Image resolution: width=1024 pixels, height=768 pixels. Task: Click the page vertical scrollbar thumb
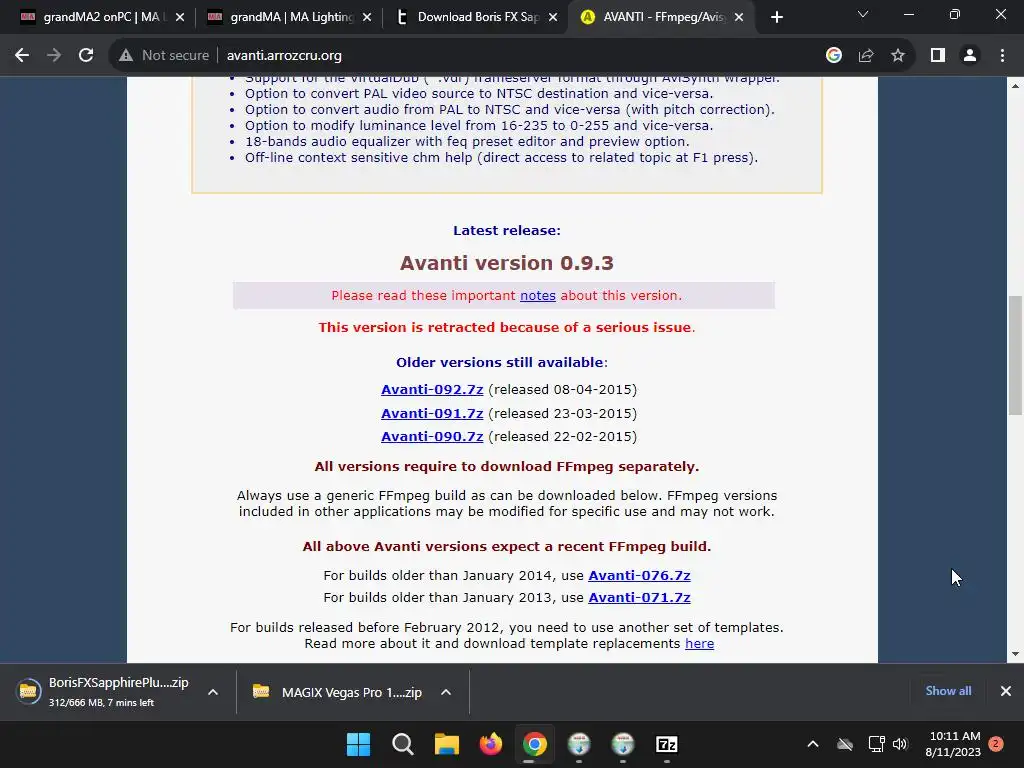tap(1015, 355)
